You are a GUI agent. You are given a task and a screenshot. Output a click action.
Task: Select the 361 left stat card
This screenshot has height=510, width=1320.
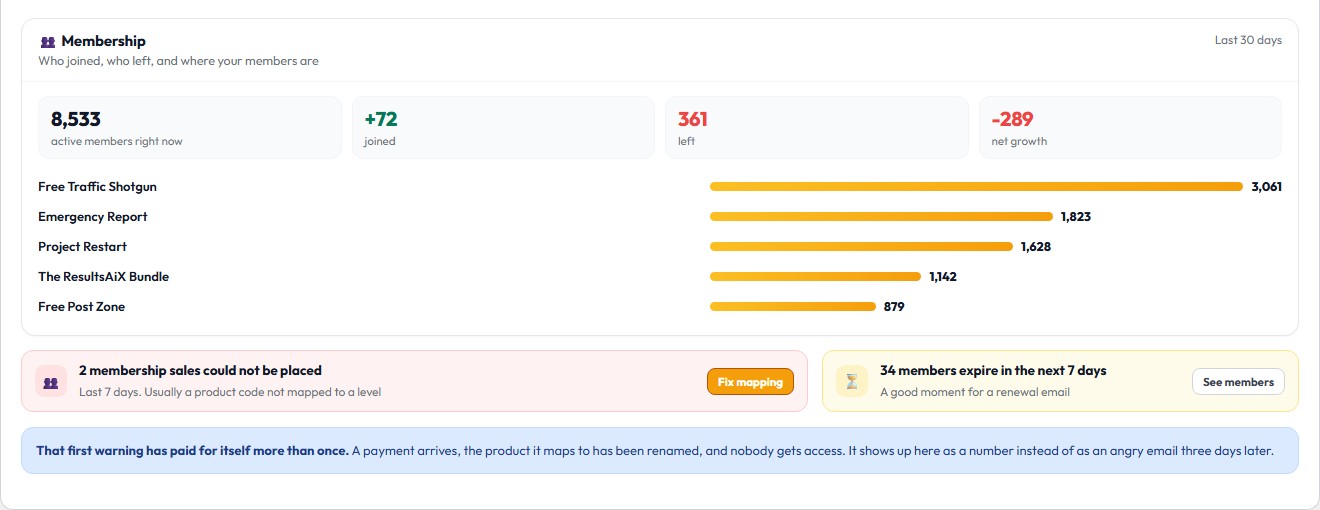coord(817,128)
